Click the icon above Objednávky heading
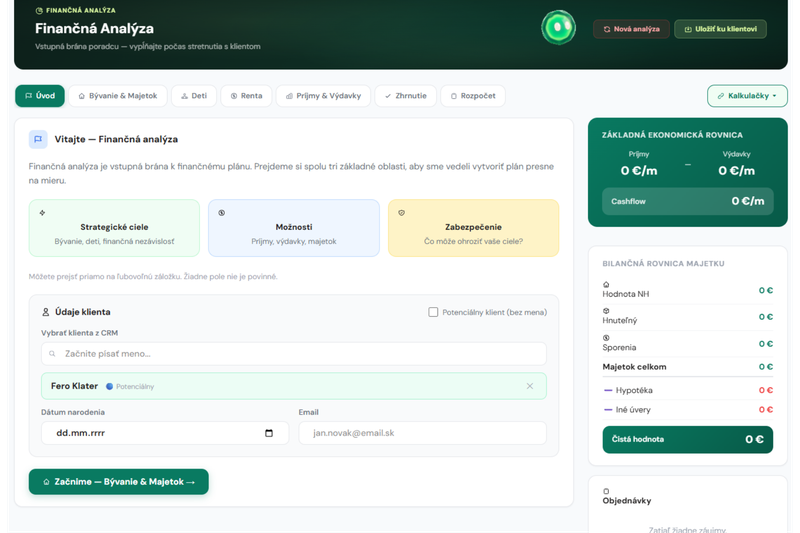The height and width of the screenshot is (533, 800). [x=606, y=491]
